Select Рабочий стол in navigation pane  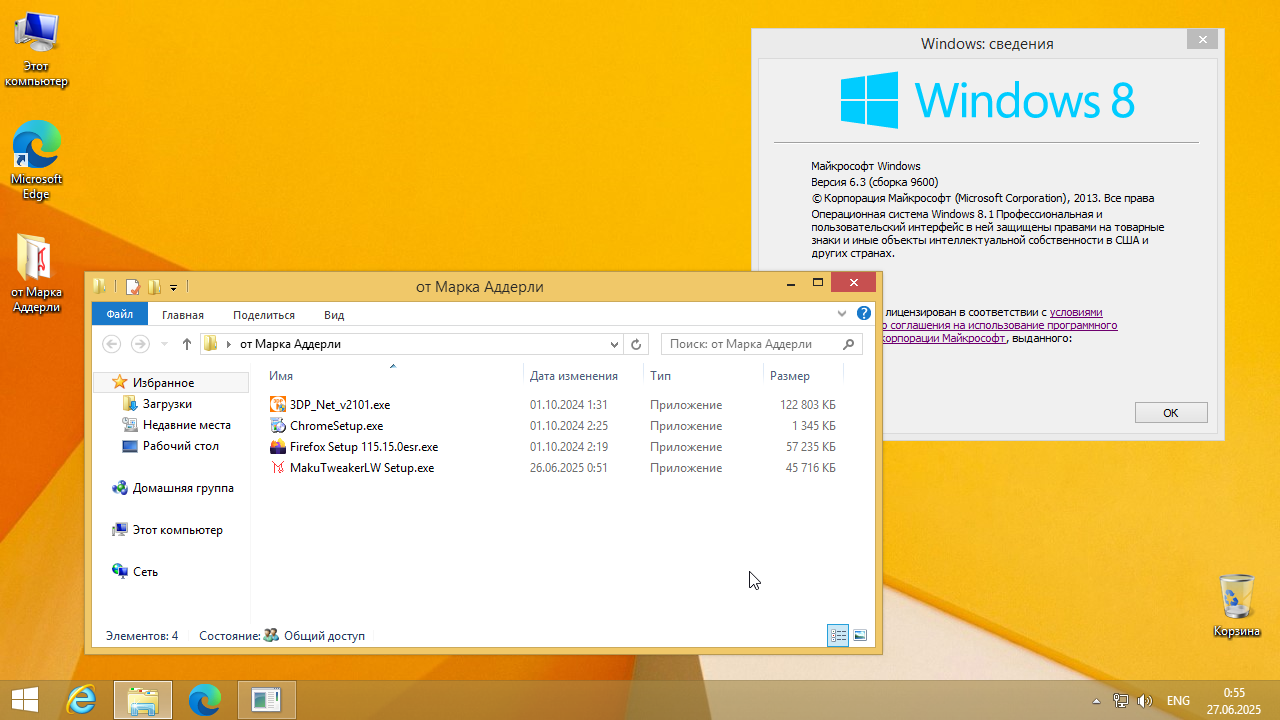tap(180, 446)
